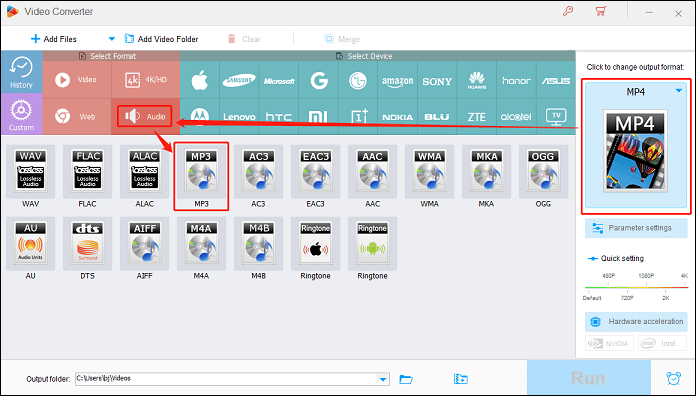Screen dimensions: 696x396
Task: Select the Alcatel device category
Action: 516,116
